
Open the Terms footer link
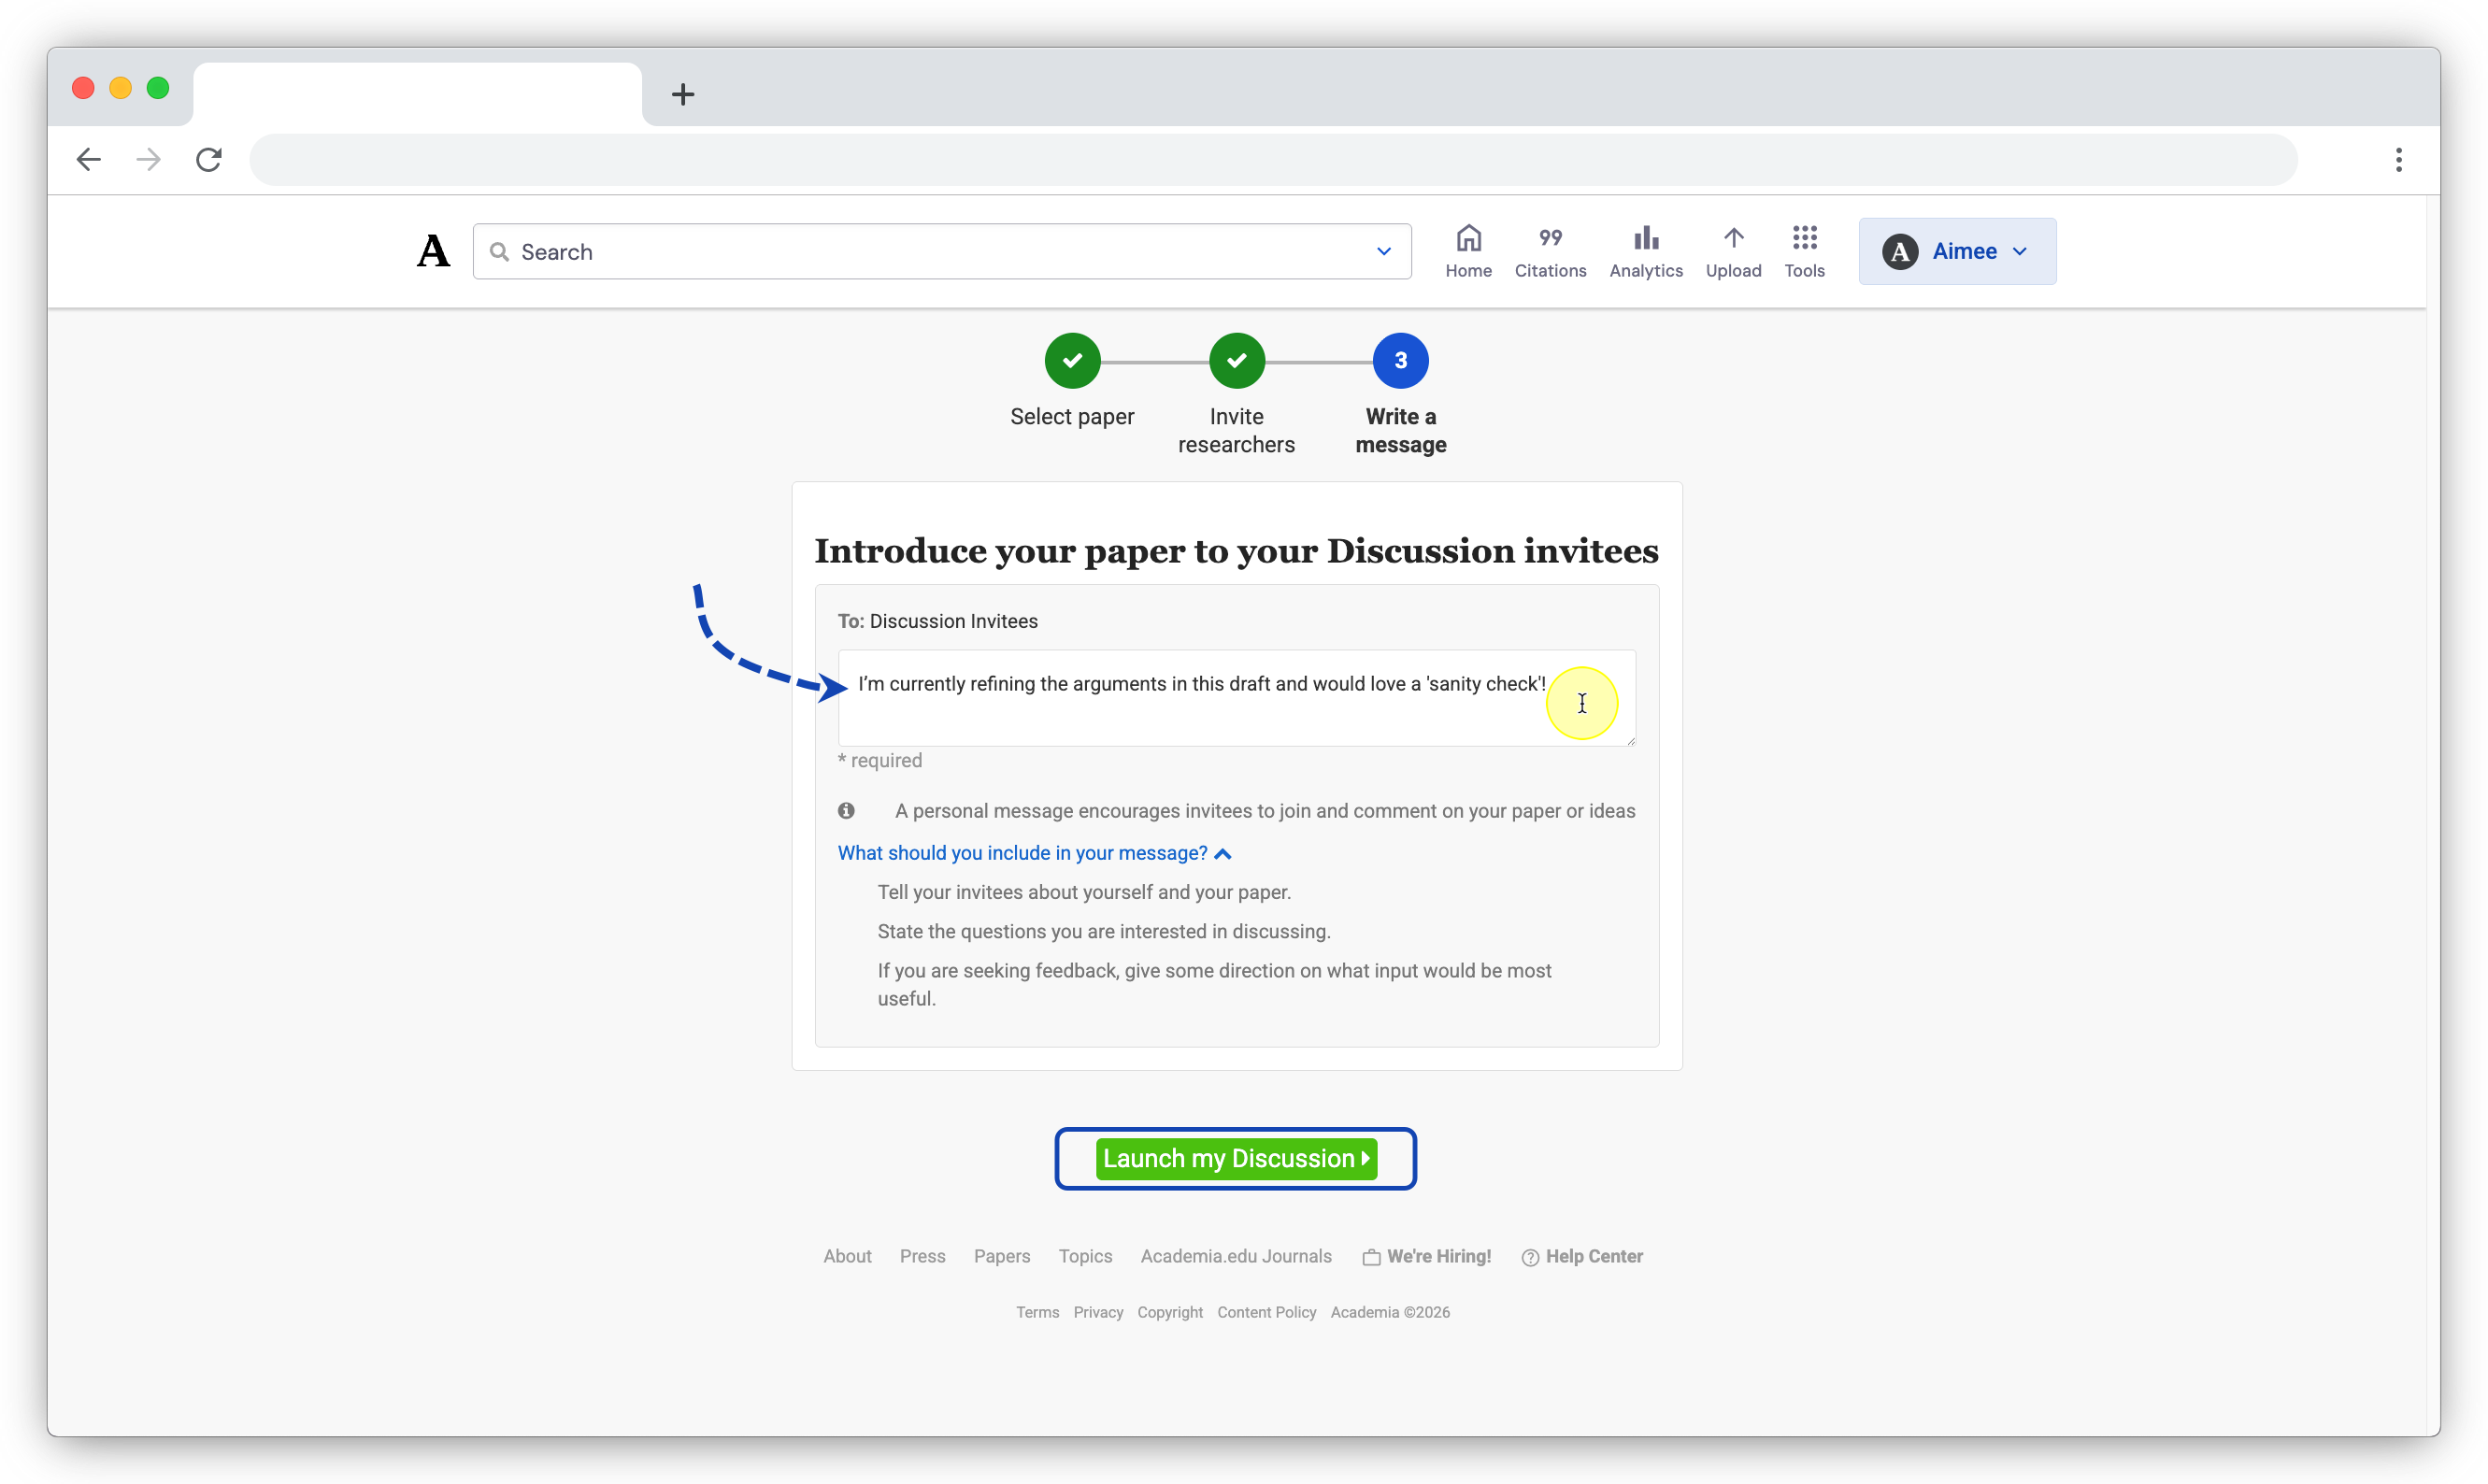tap(1037, 1312)
